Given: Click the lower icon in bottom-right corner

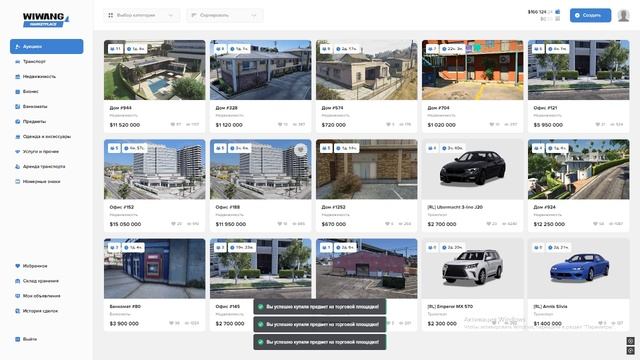Looking at the screenshot, I should pos(631,350).
